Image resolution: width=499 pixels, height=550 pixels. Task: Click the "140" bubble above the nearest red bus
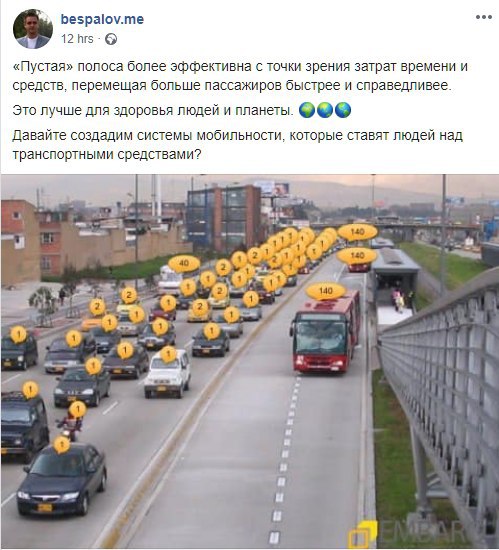pos(326,291)
